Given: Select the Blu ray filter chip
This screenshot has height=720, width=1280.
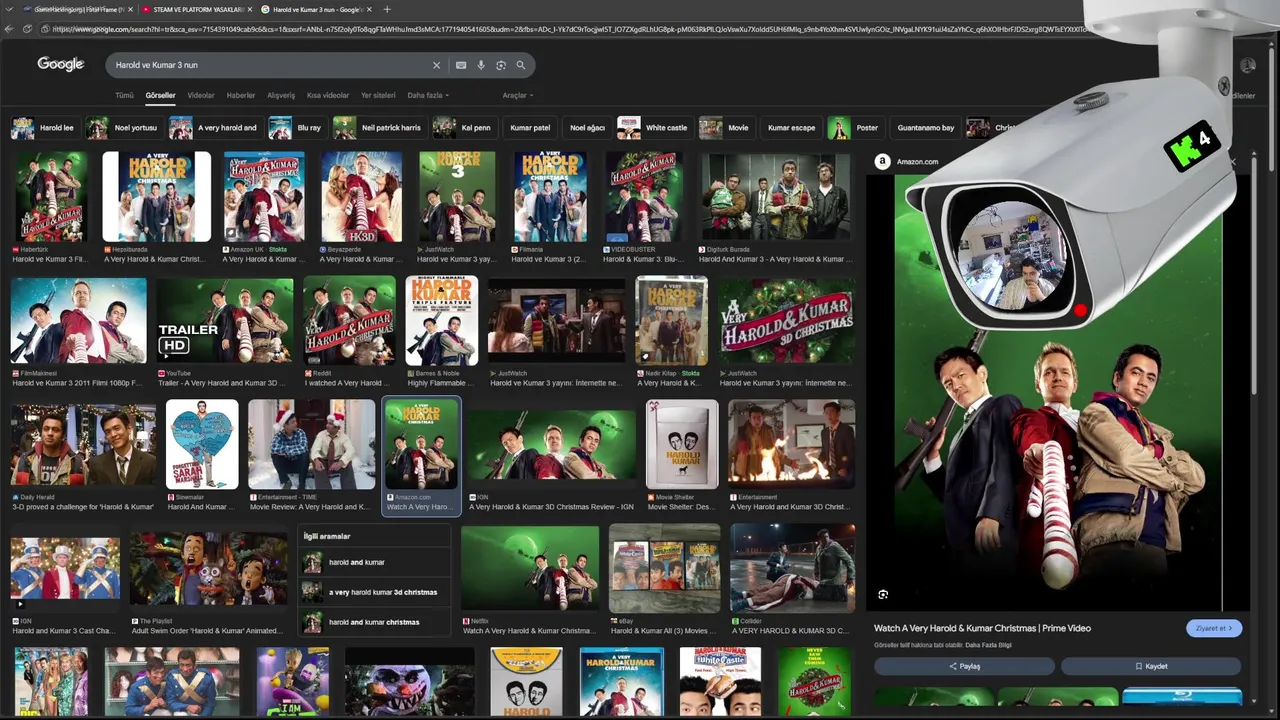Looking at the screenshot, I should tap(296, 128).
